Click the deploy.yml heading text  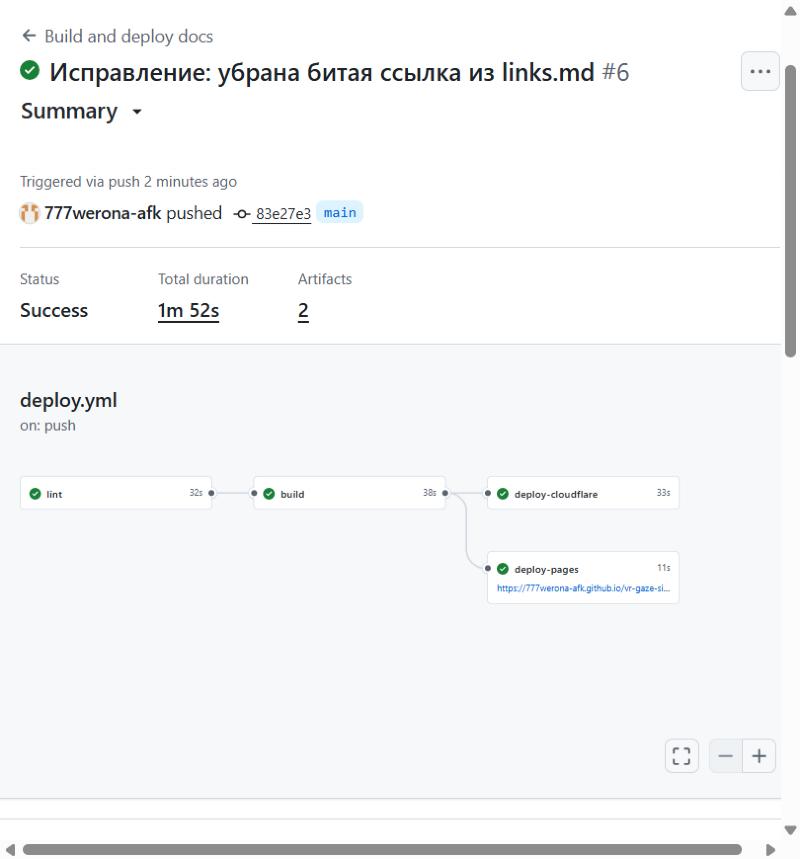(68, 400)
